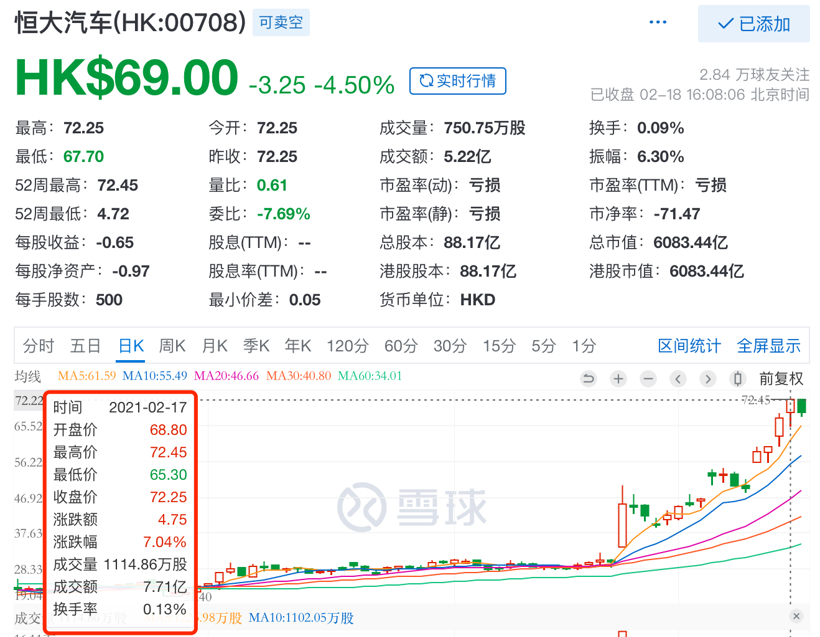Click the chart reset (undo arrow) icon

[x=589, y=379]
